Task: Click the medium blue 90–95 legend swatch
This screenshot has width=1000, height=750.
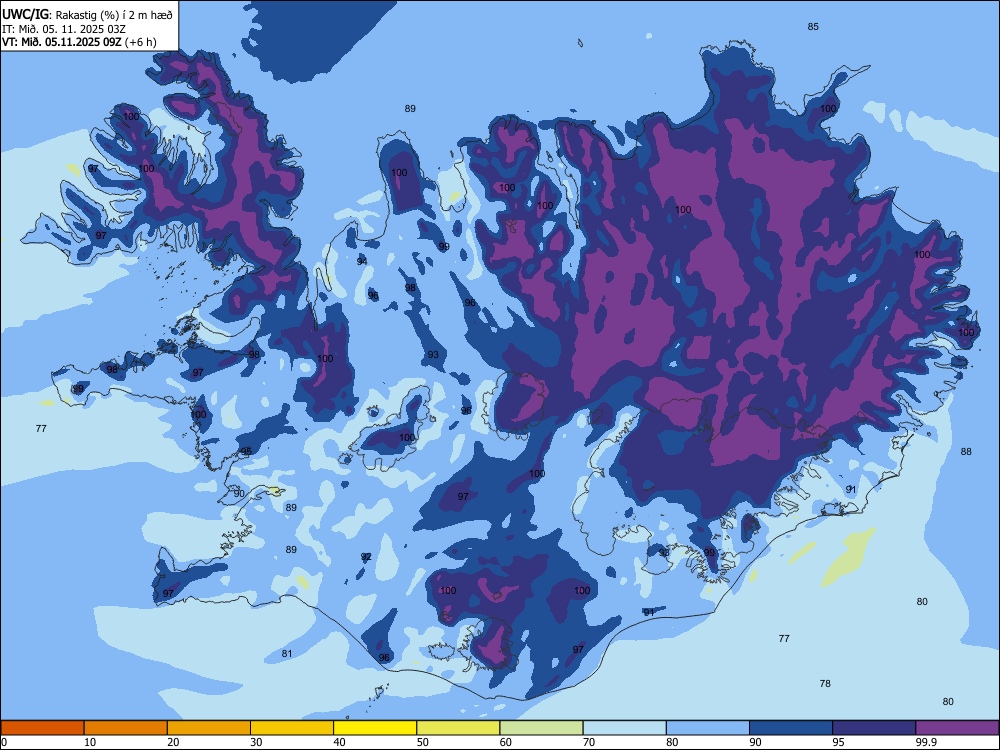Action: tap(791, 728)
